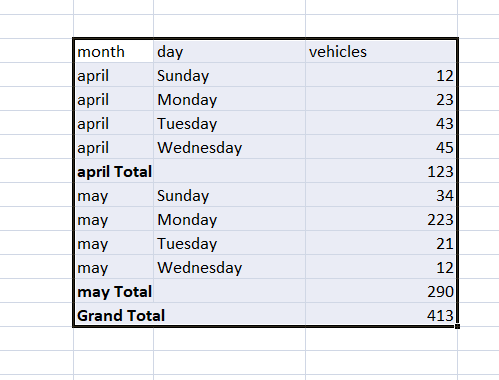The height and width of the screenshot is (380, 499).
Task: Select the Grand Total value 413
Action: click(381, 315)
